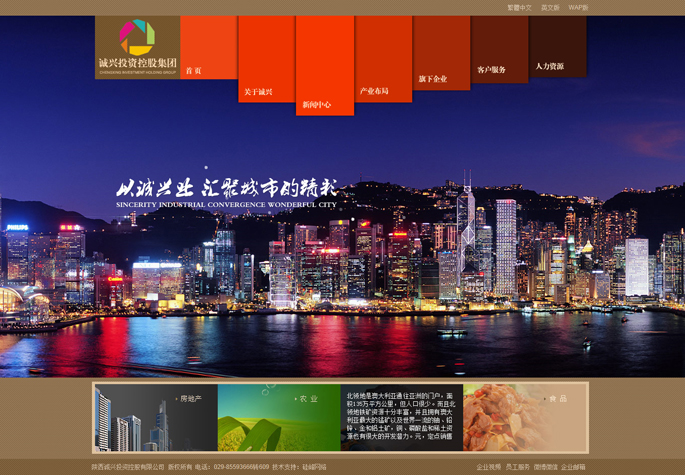Click the 硅峰网络 tech support link

tap(314, 467)
